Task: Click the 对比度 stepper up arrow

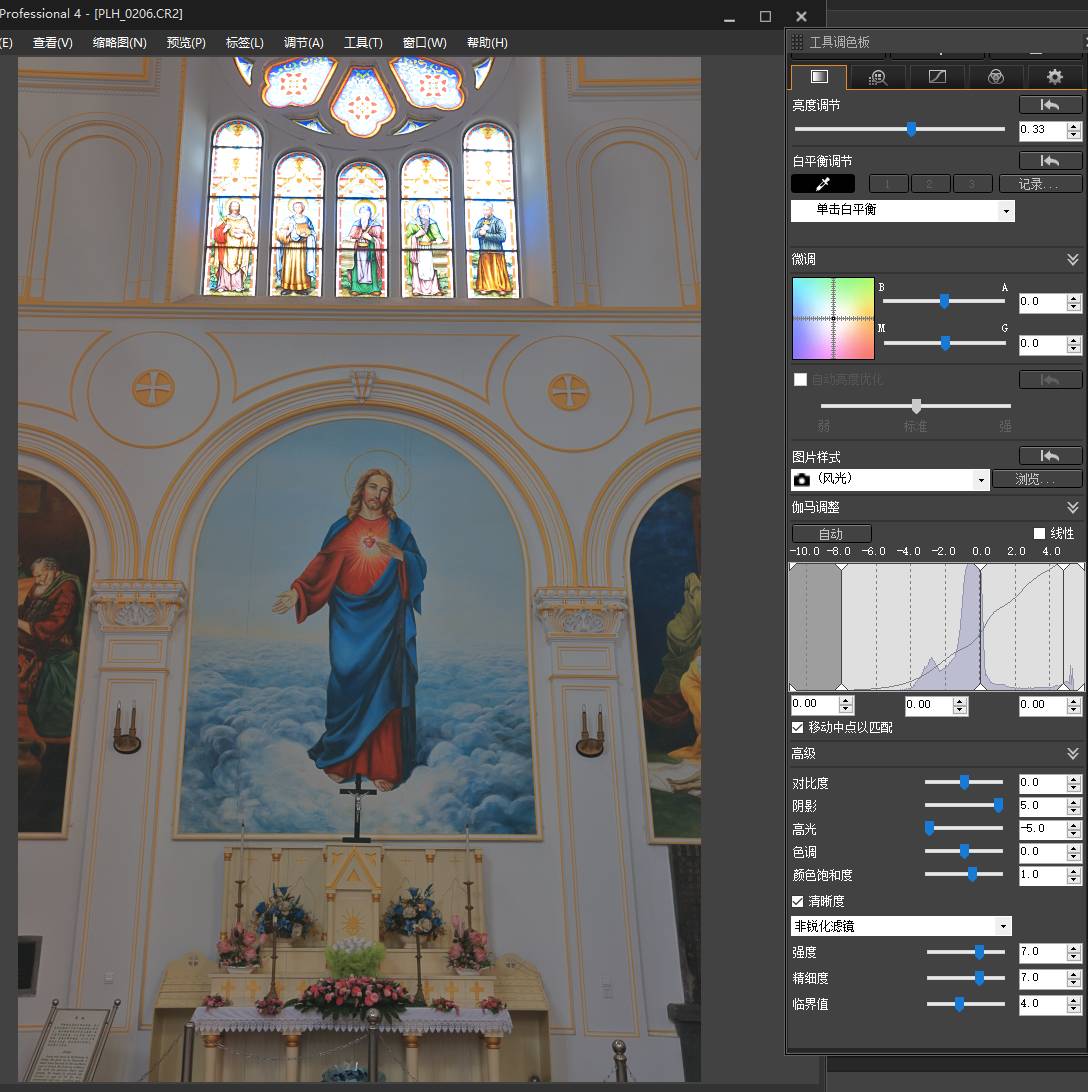Action: (x=1074, y=779)
